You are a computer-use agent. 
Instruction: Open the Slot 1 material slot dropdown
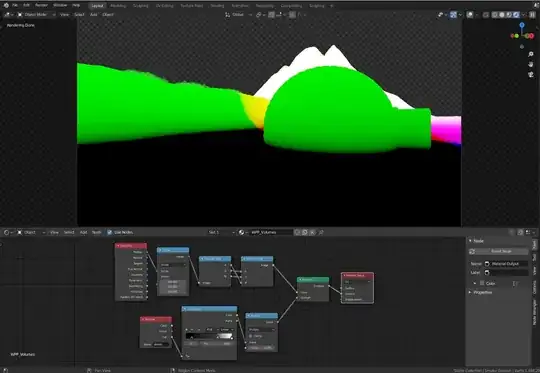tap(222, 232)
